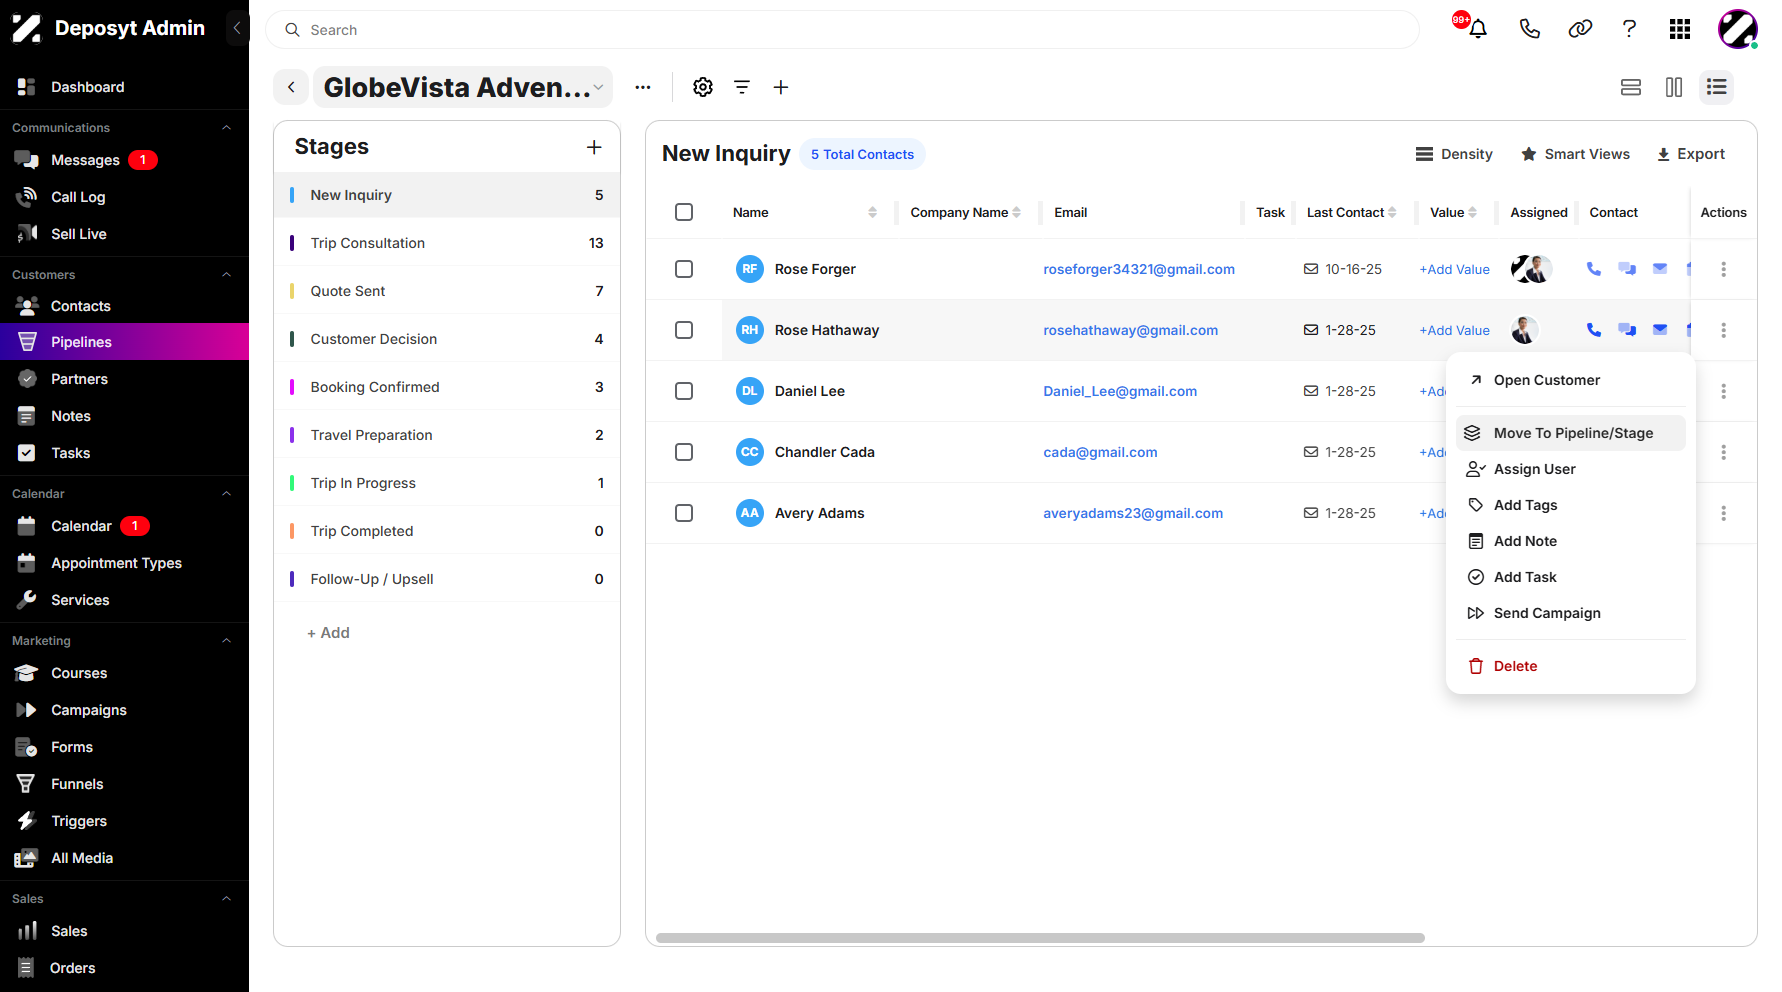Click the Export button
The image size is (1782, 992).
[x=1691, y=154]
